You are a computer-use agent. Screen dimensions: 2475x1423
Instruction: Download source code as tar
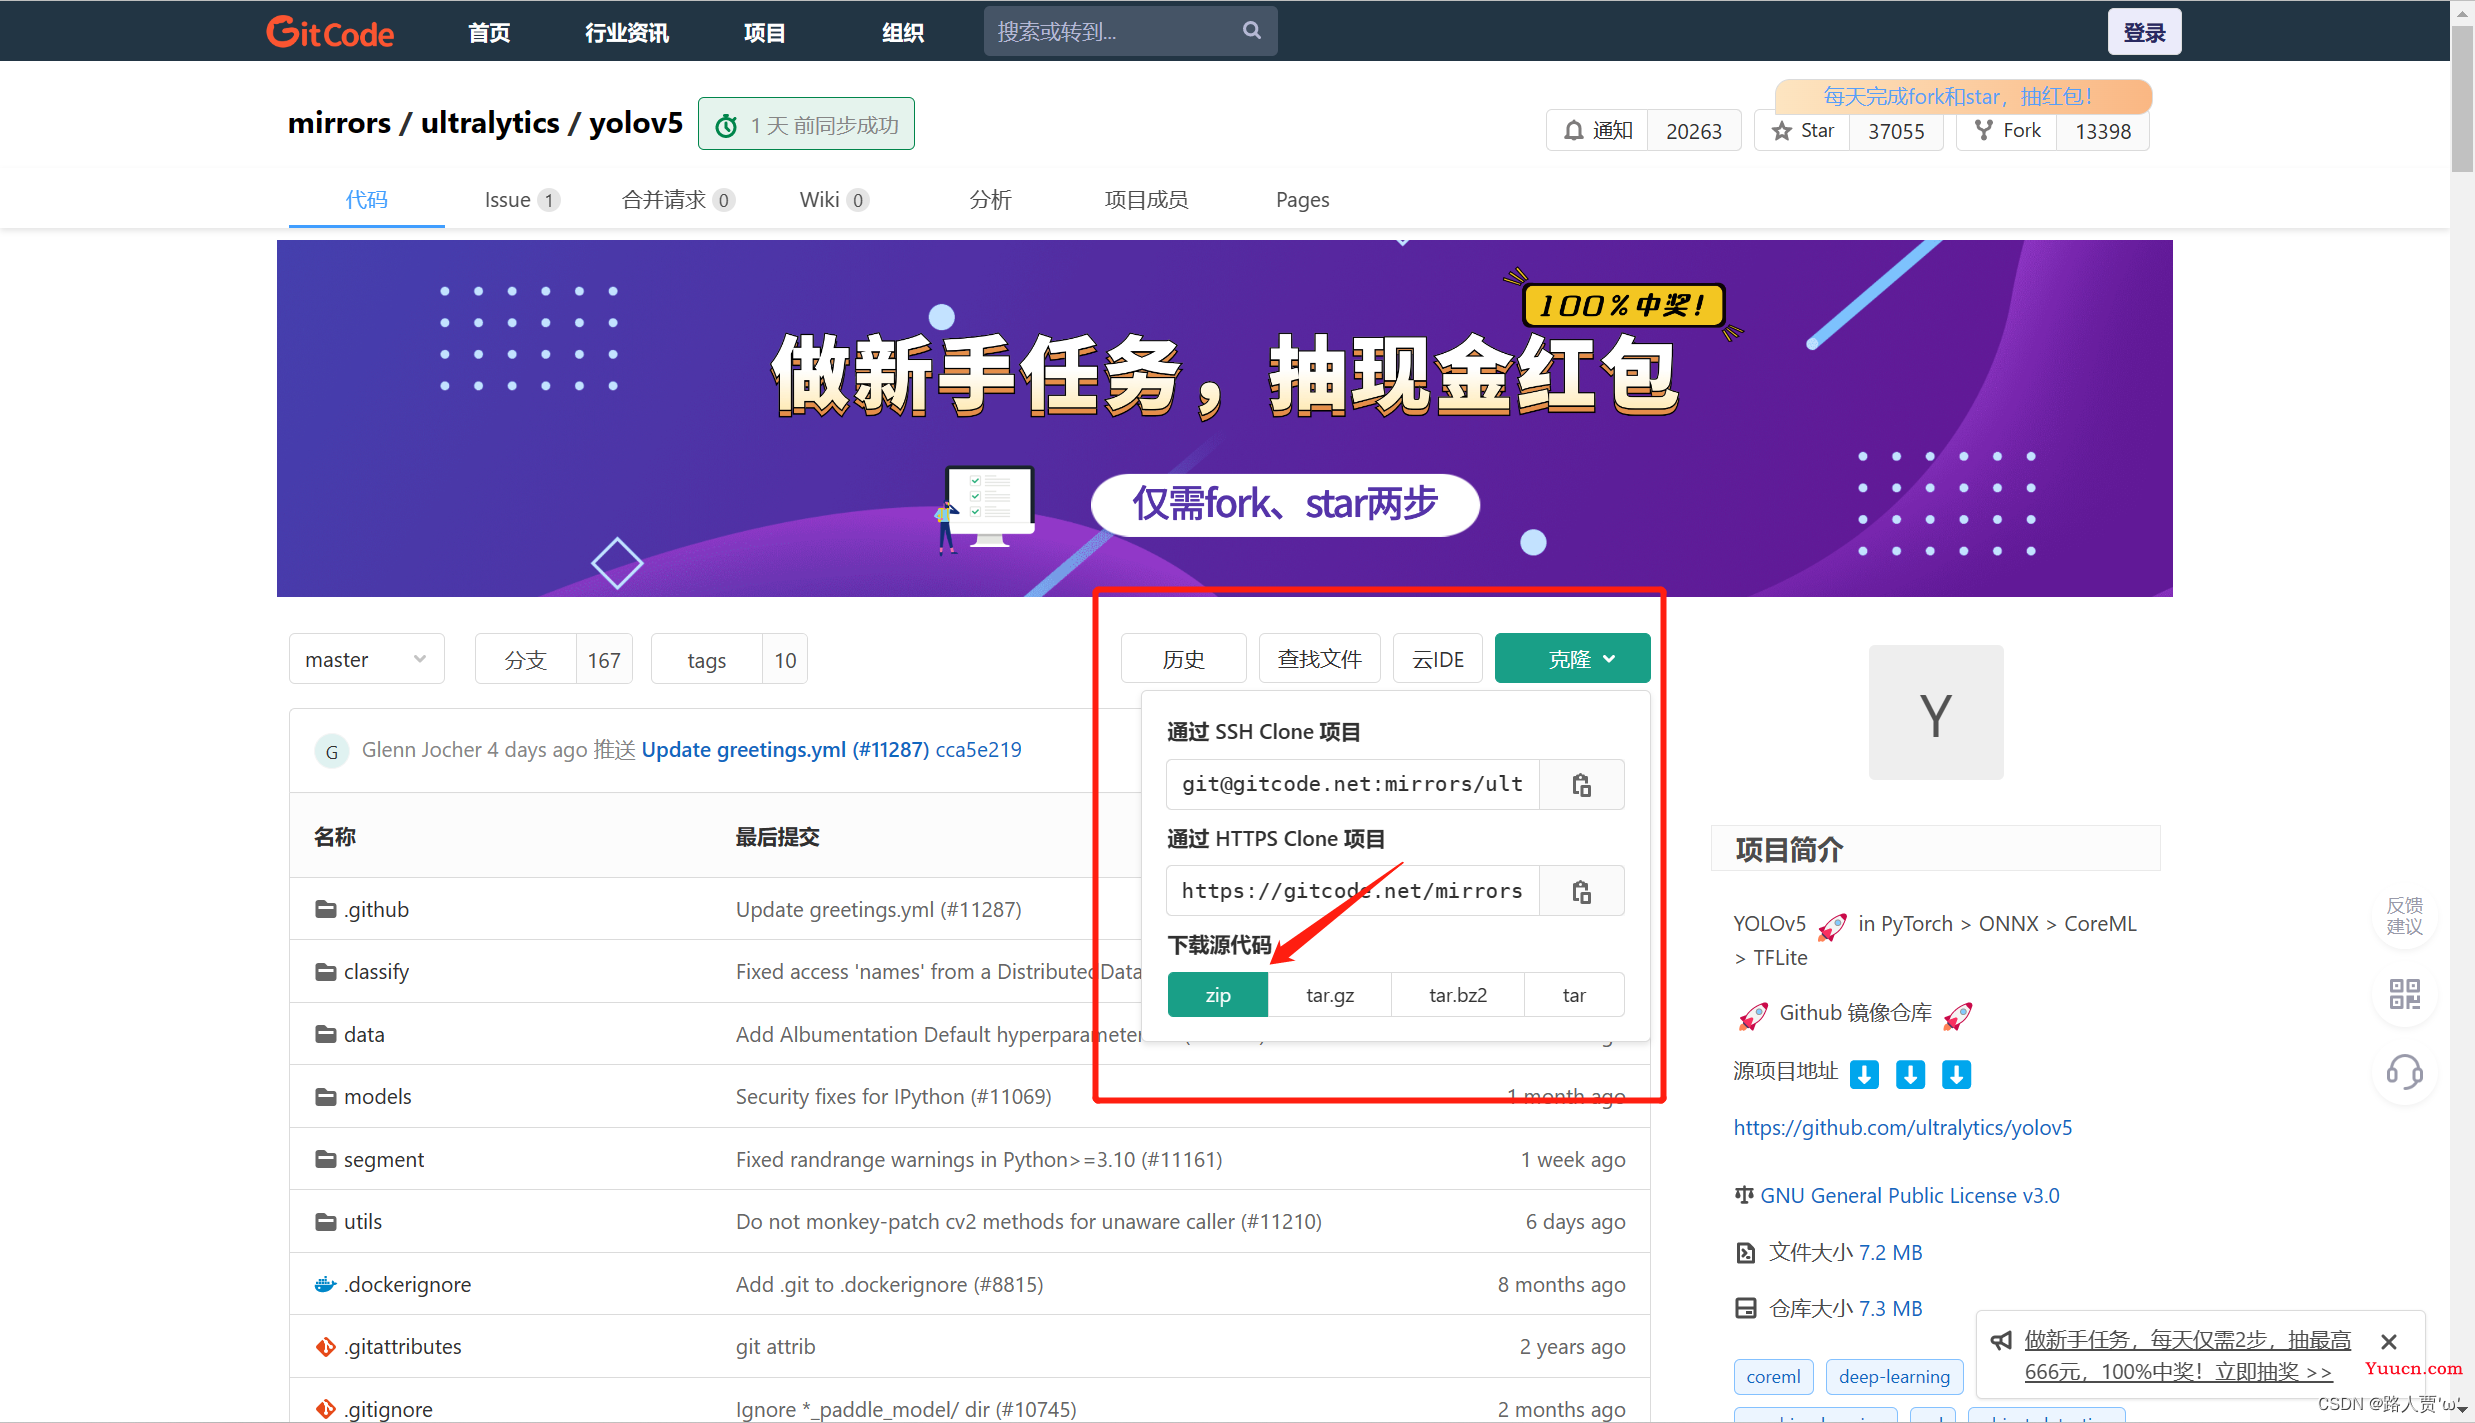[1574, 995]
